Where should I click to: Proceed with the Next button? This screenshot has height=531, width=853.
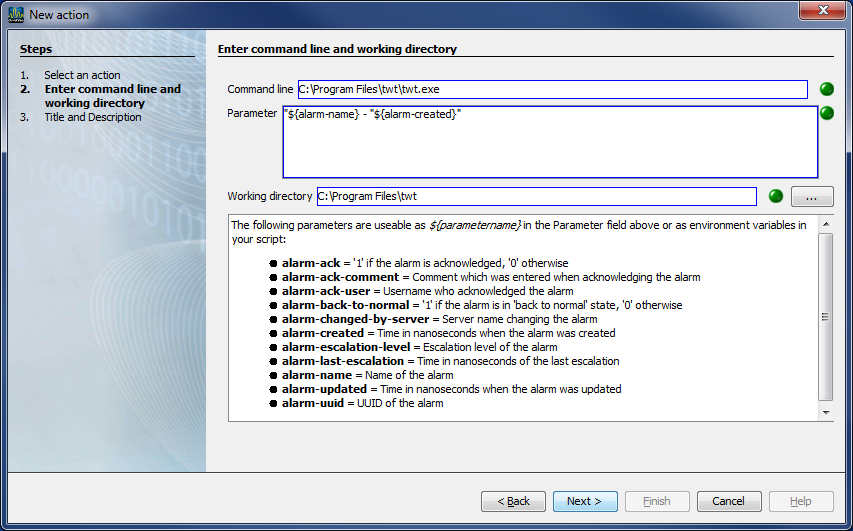click(x=585, y=501)
